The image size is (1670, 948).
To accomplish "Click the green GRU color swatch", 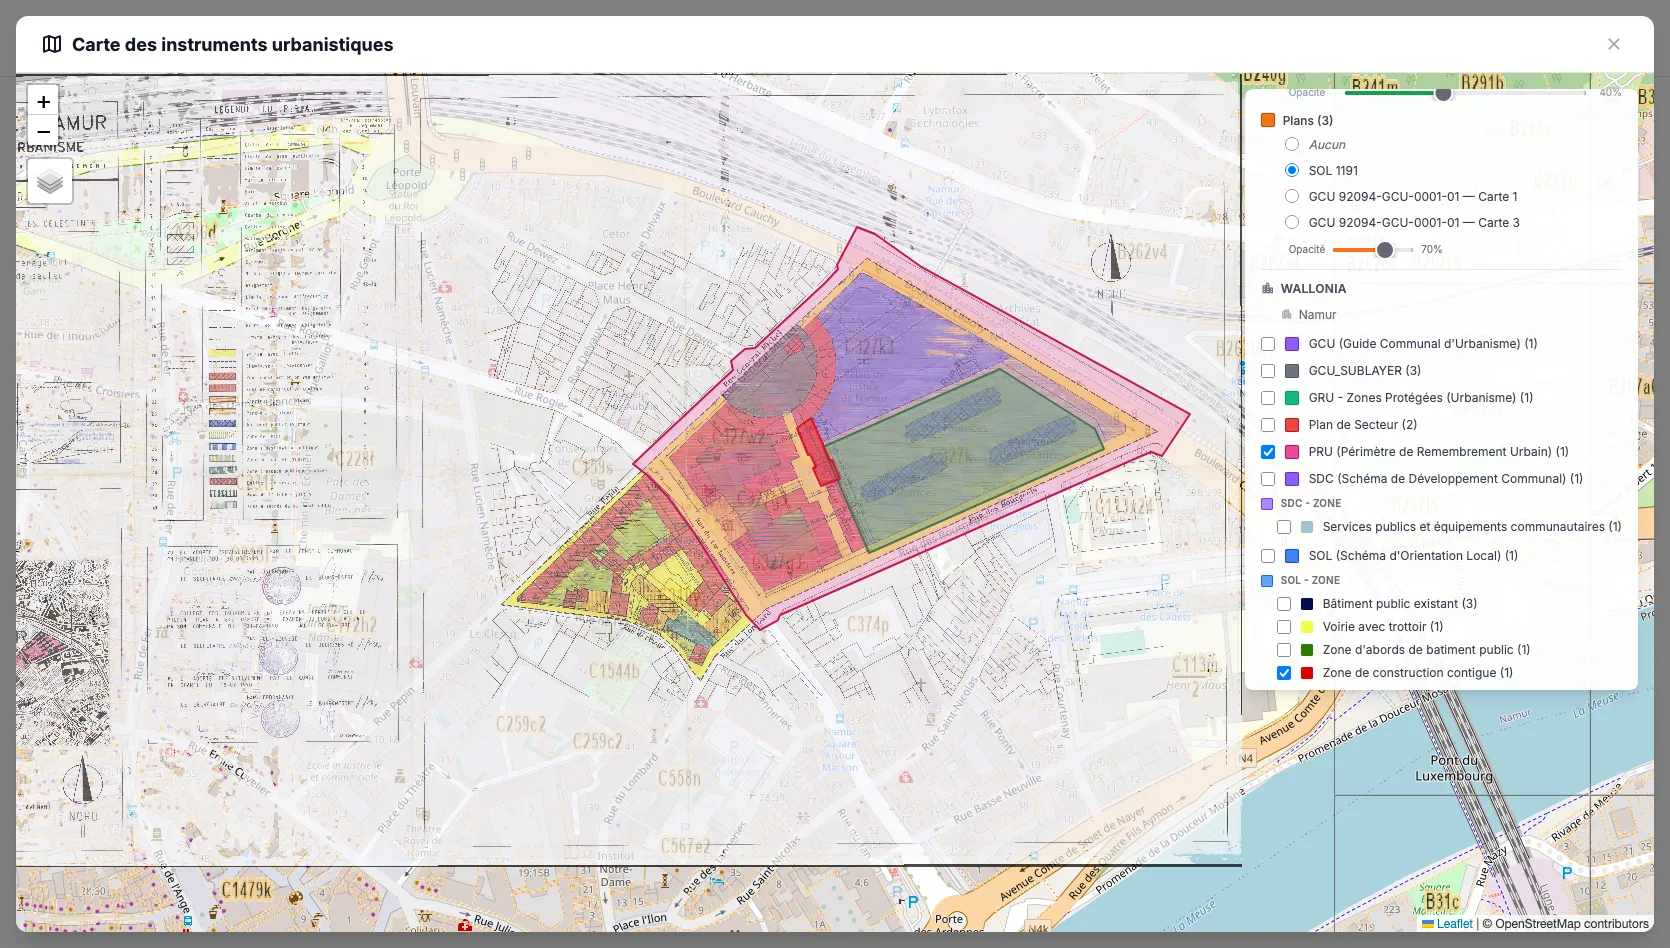I will click(1292, 398).
